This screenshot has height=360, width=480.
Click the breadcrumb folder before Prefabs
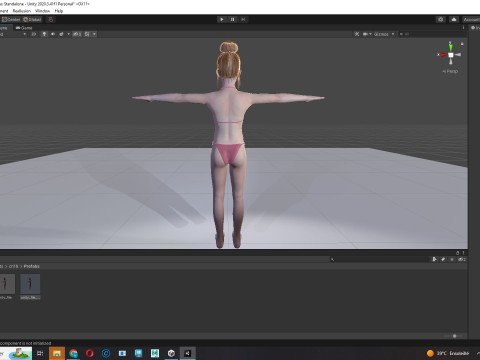tap(13, 266)
